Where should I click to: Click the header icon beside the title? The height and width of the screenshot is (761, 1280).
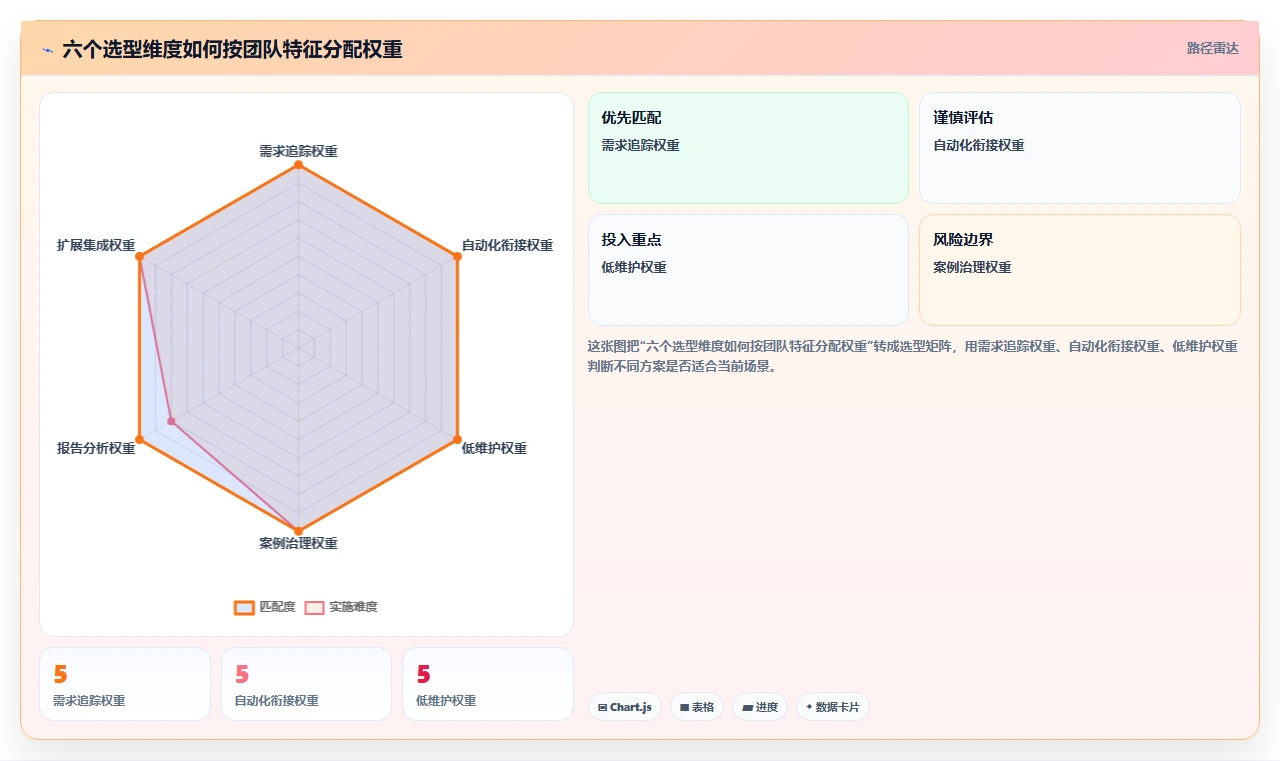click(47, 50)
